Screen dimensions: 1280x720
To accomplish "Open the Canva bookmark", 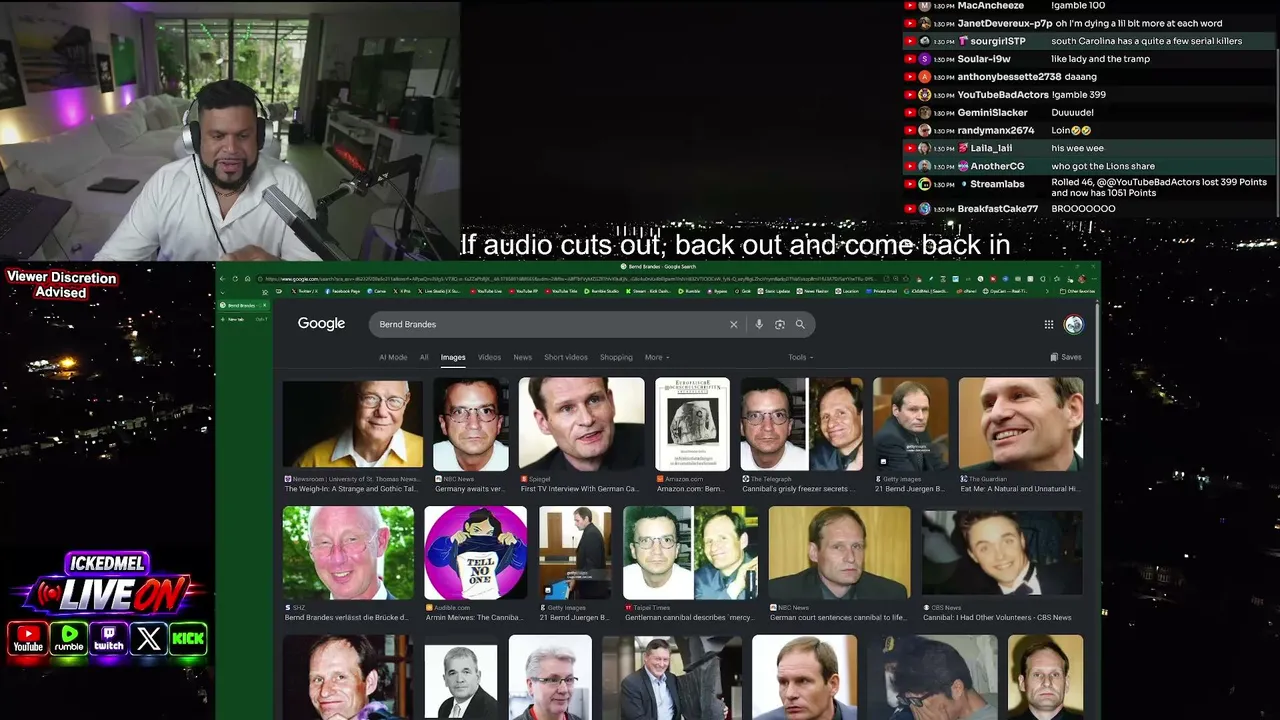I will (377, 291).
